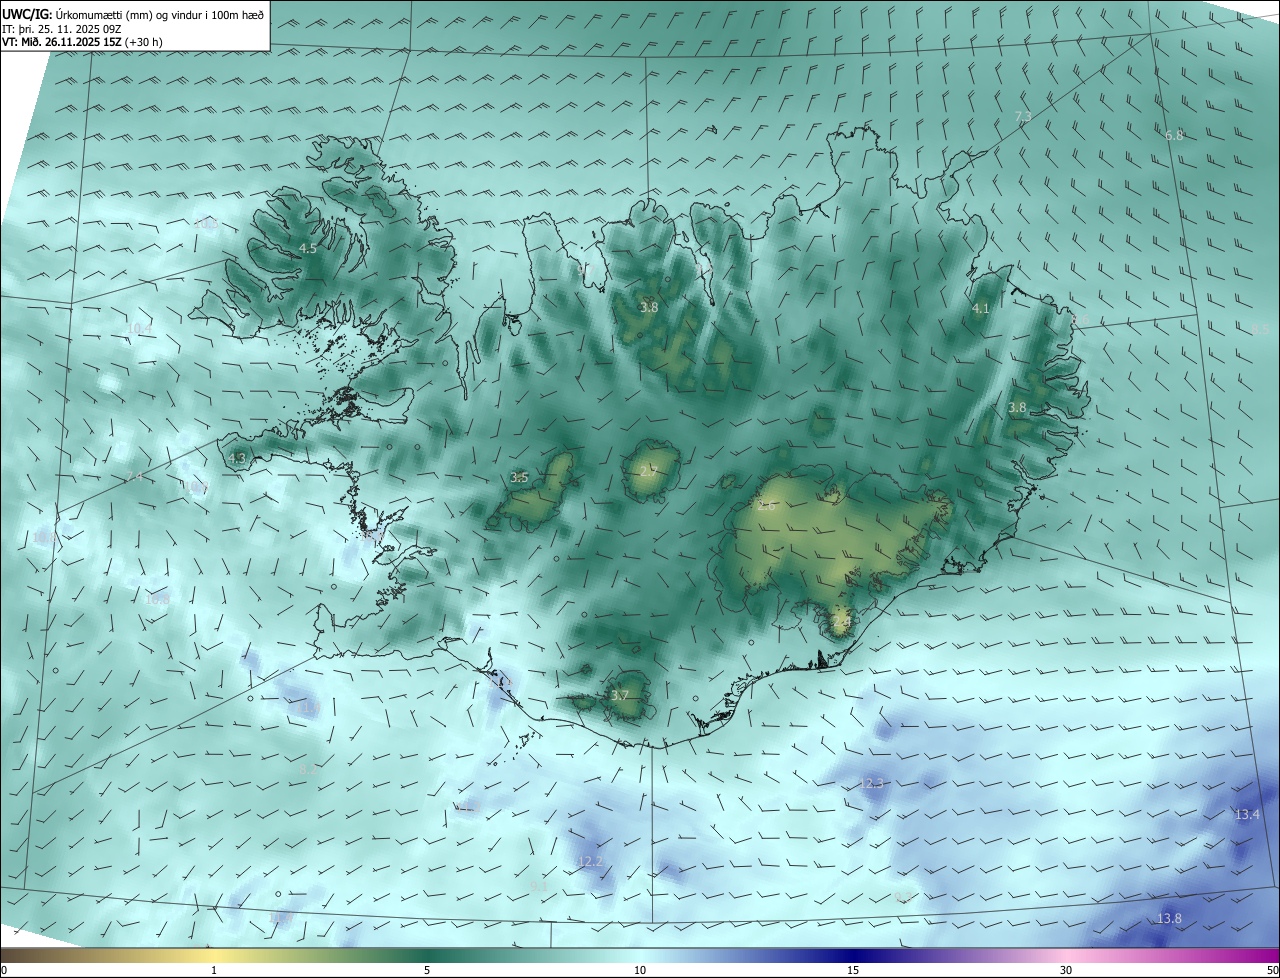Select the 12.2 value label over the sea

click(x=591, y=861)
